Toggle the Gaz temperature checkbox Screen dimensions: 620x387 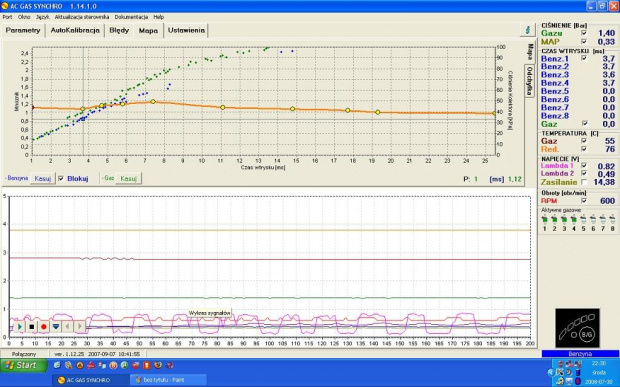click(x=584, y=141)
